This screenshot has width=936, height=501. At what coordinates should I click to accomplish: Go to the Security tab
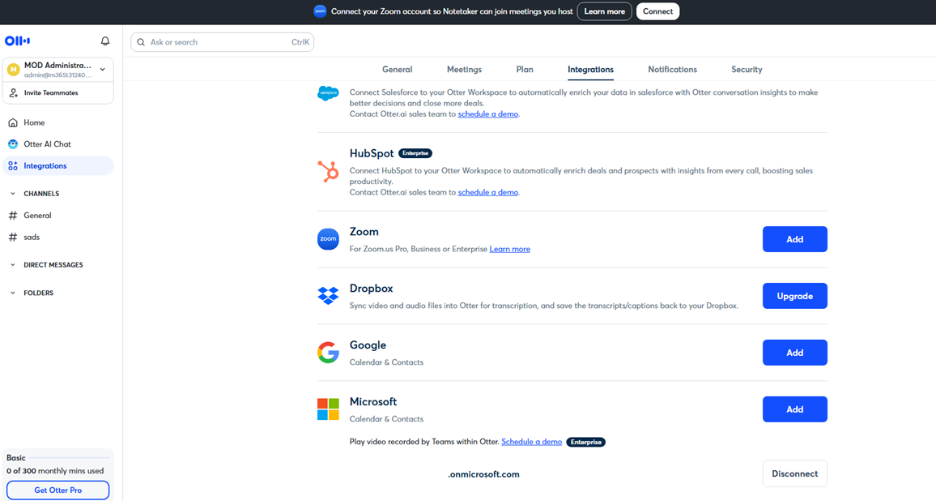747,69
